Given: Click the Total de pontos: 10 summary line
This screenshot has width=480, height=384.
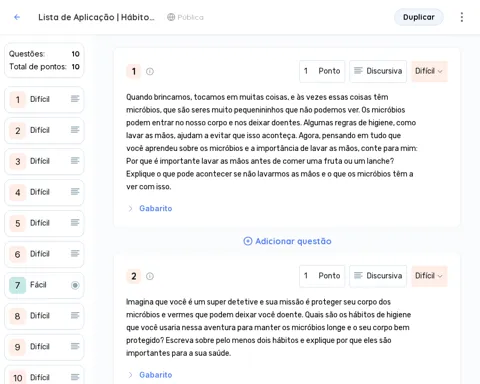Looking at the screenshot, I should tap(44, 67).
